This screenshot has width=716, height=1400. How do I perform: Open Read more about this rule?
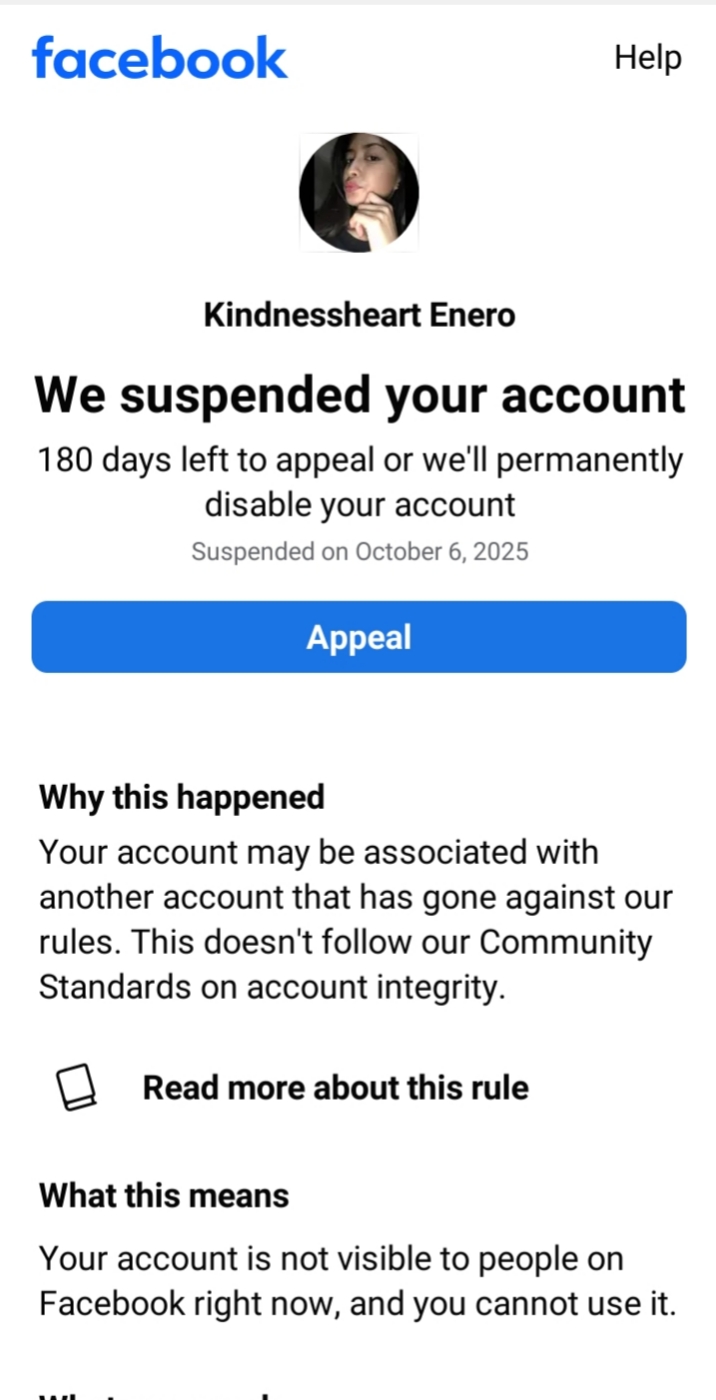pos(335,1087)
